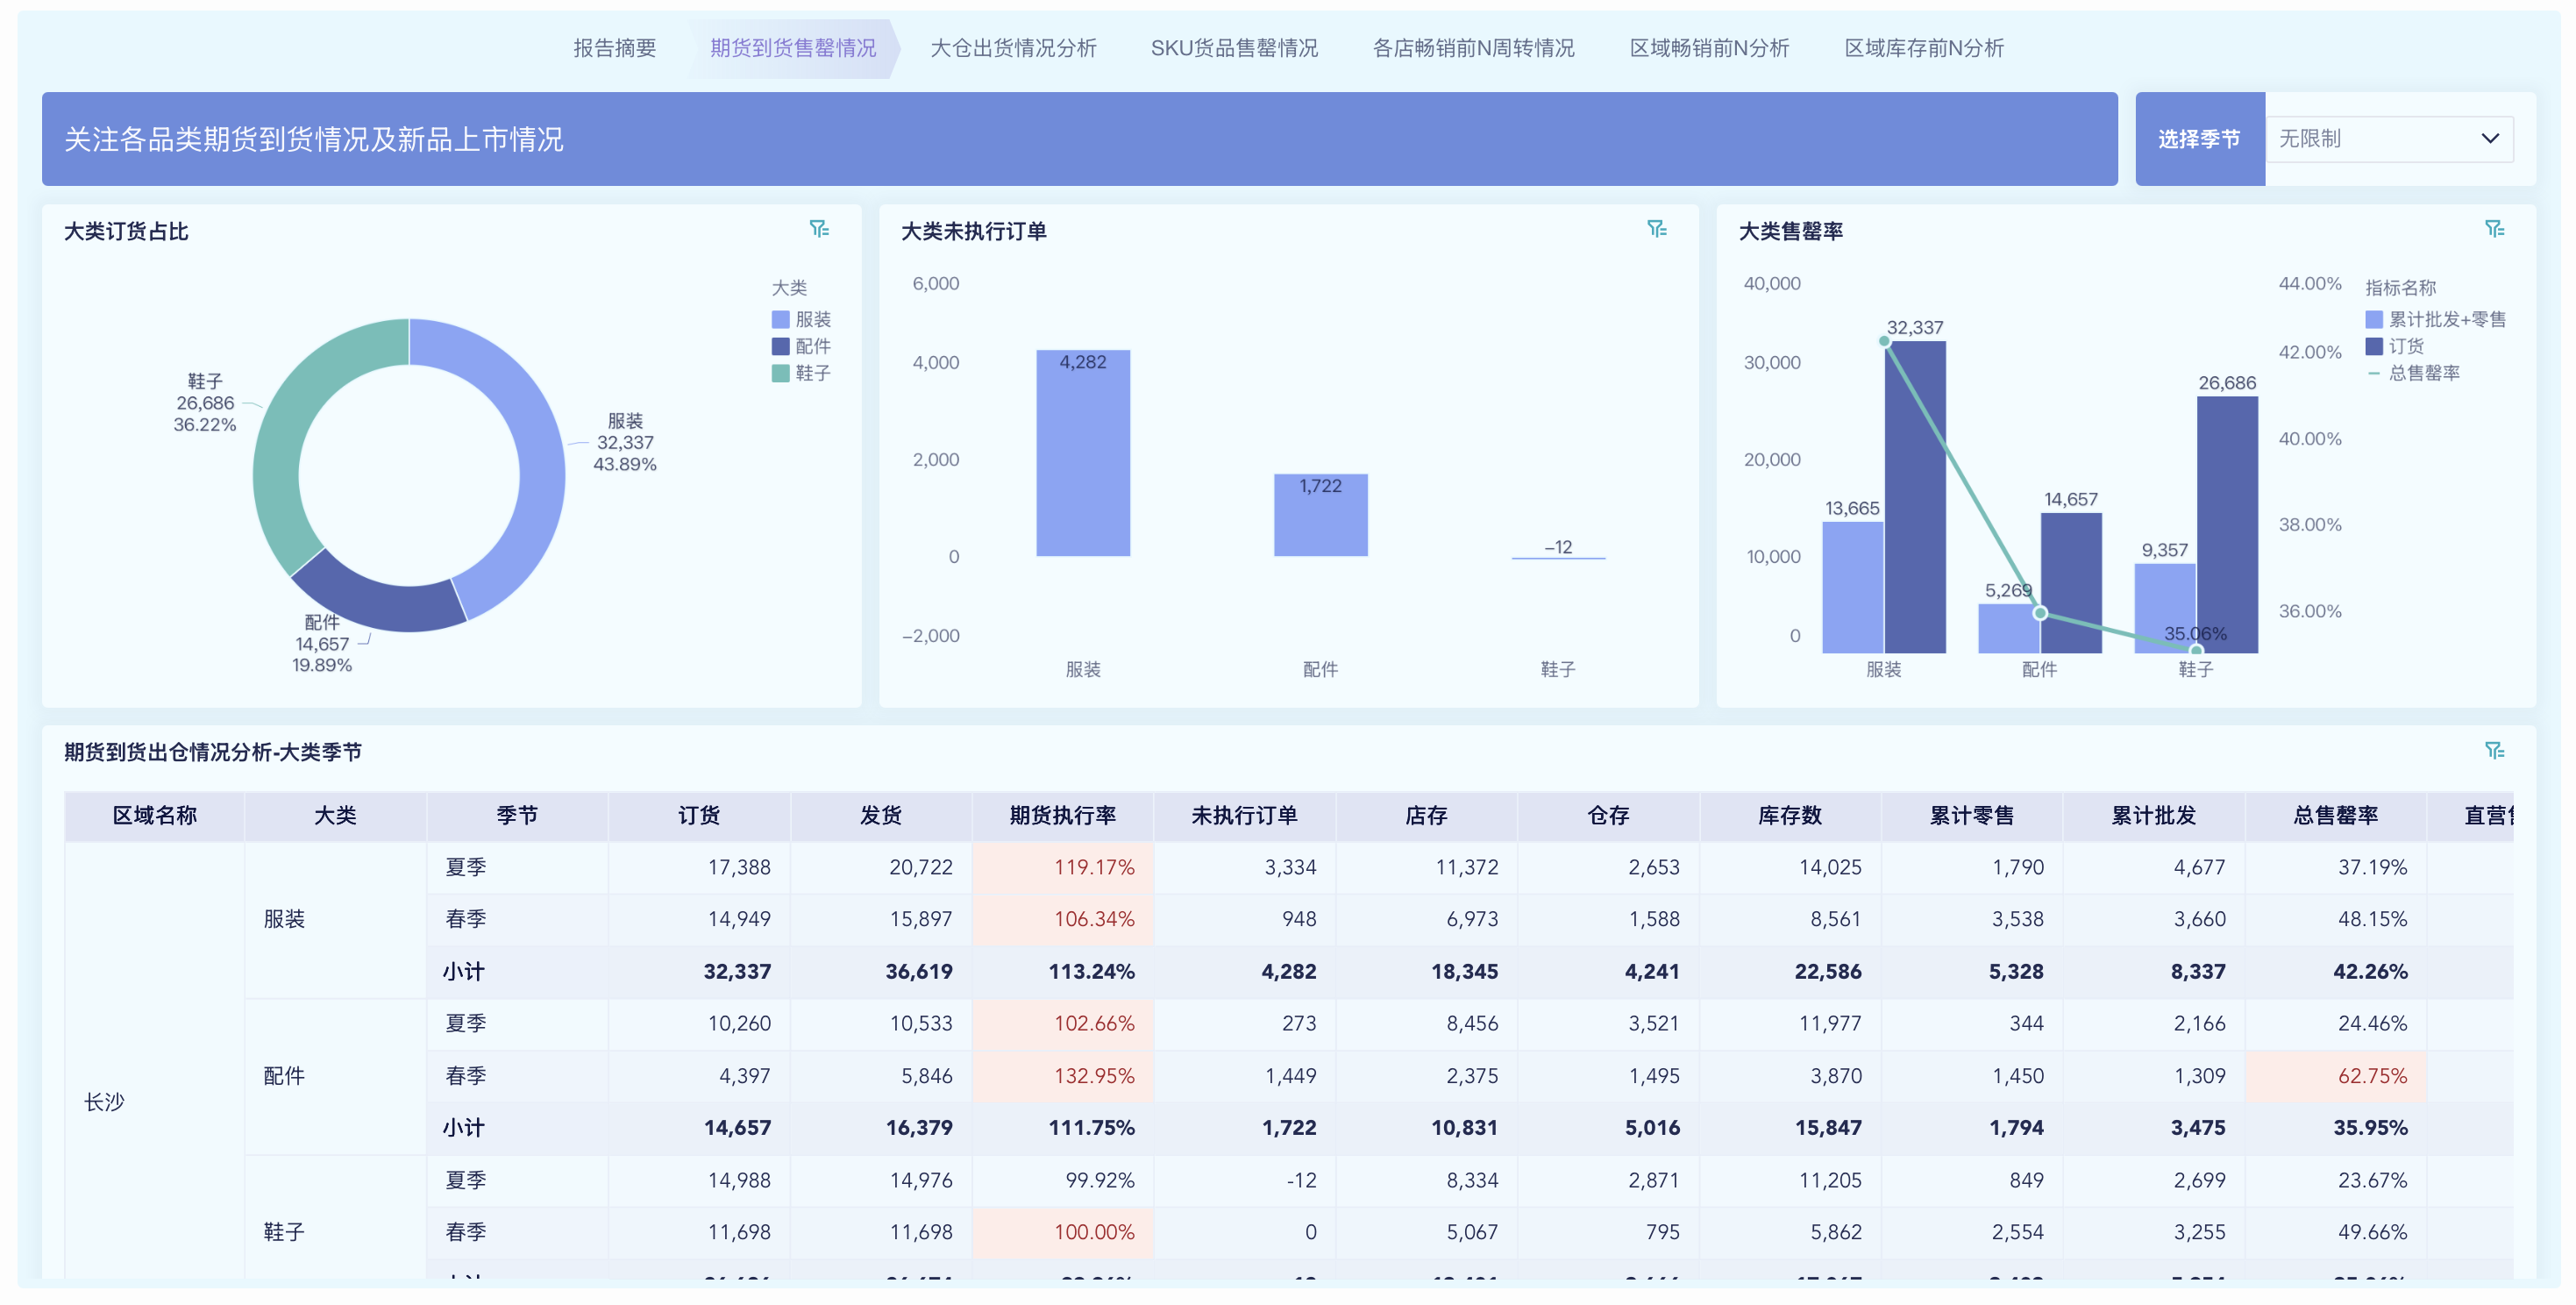Collapse the 配件 category group

[284, 1076]
